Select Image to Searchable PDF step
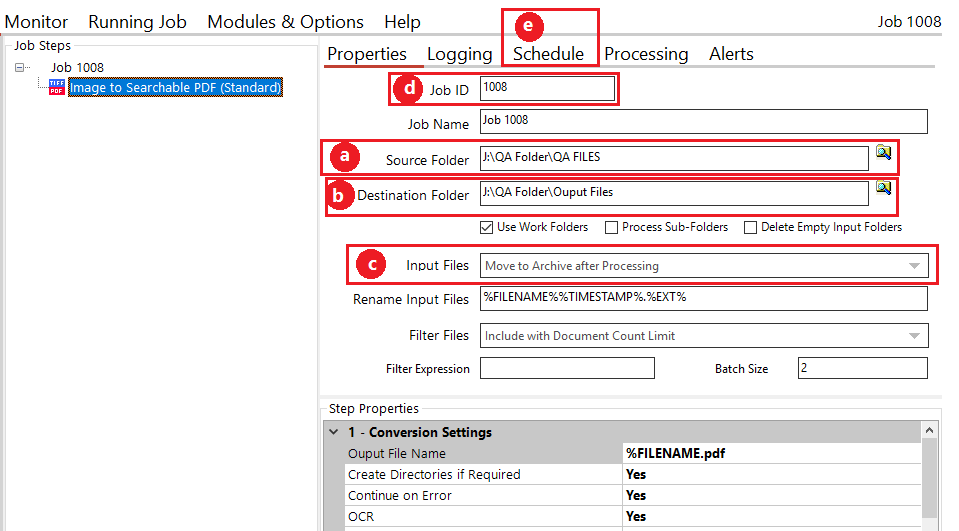Image resolution: width=959 pixels, height=531 pixels. [x=176, y=87]
